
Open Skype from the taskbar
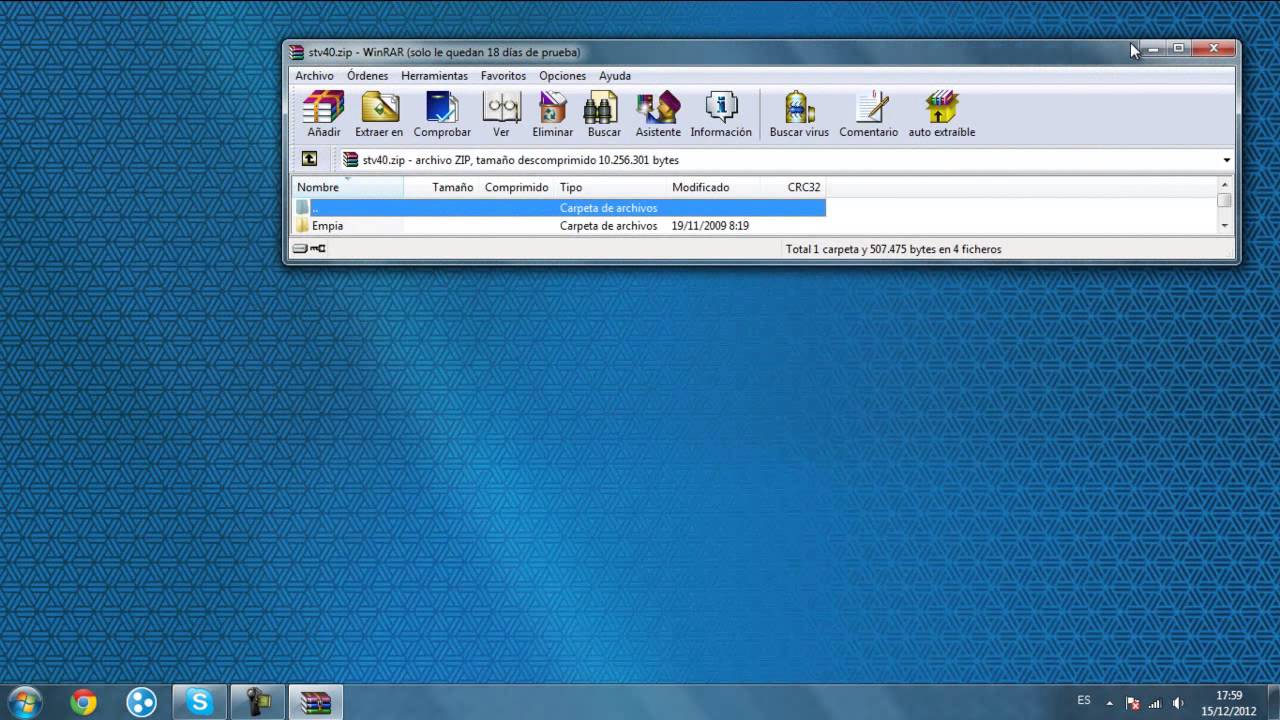point(199,703)
